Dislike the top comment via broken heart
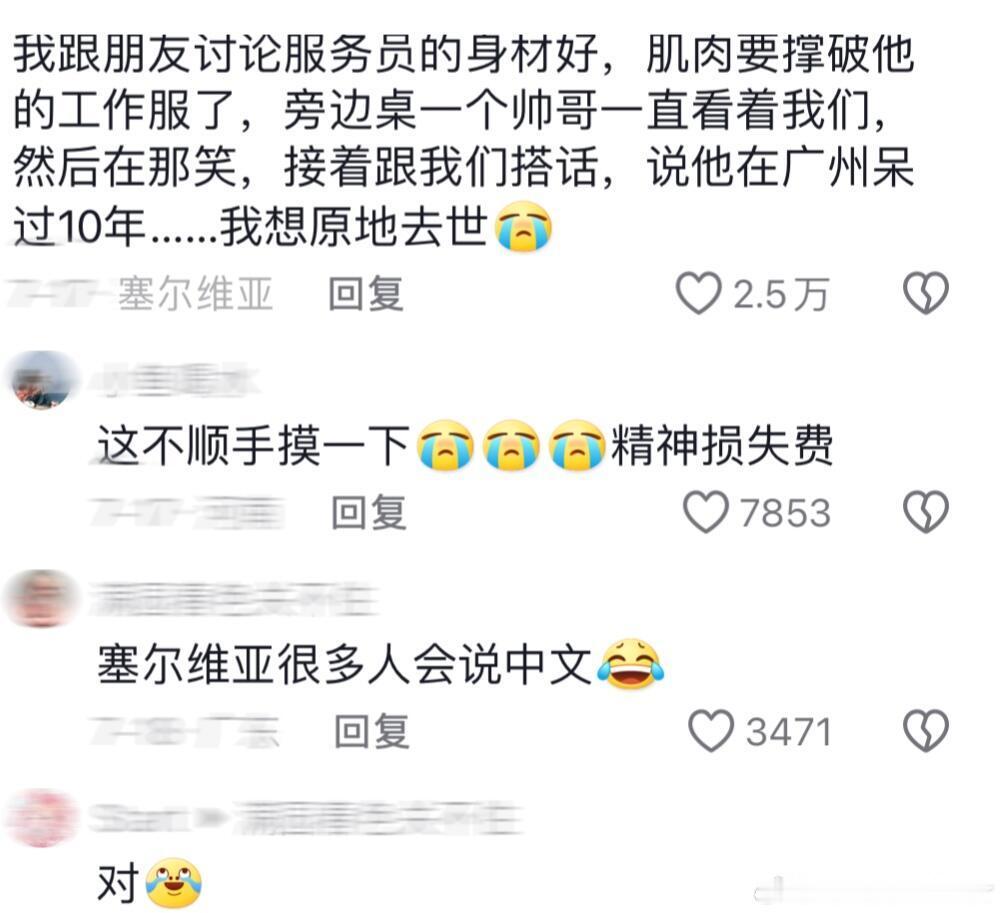1001x913 pixels. point(926,293)
